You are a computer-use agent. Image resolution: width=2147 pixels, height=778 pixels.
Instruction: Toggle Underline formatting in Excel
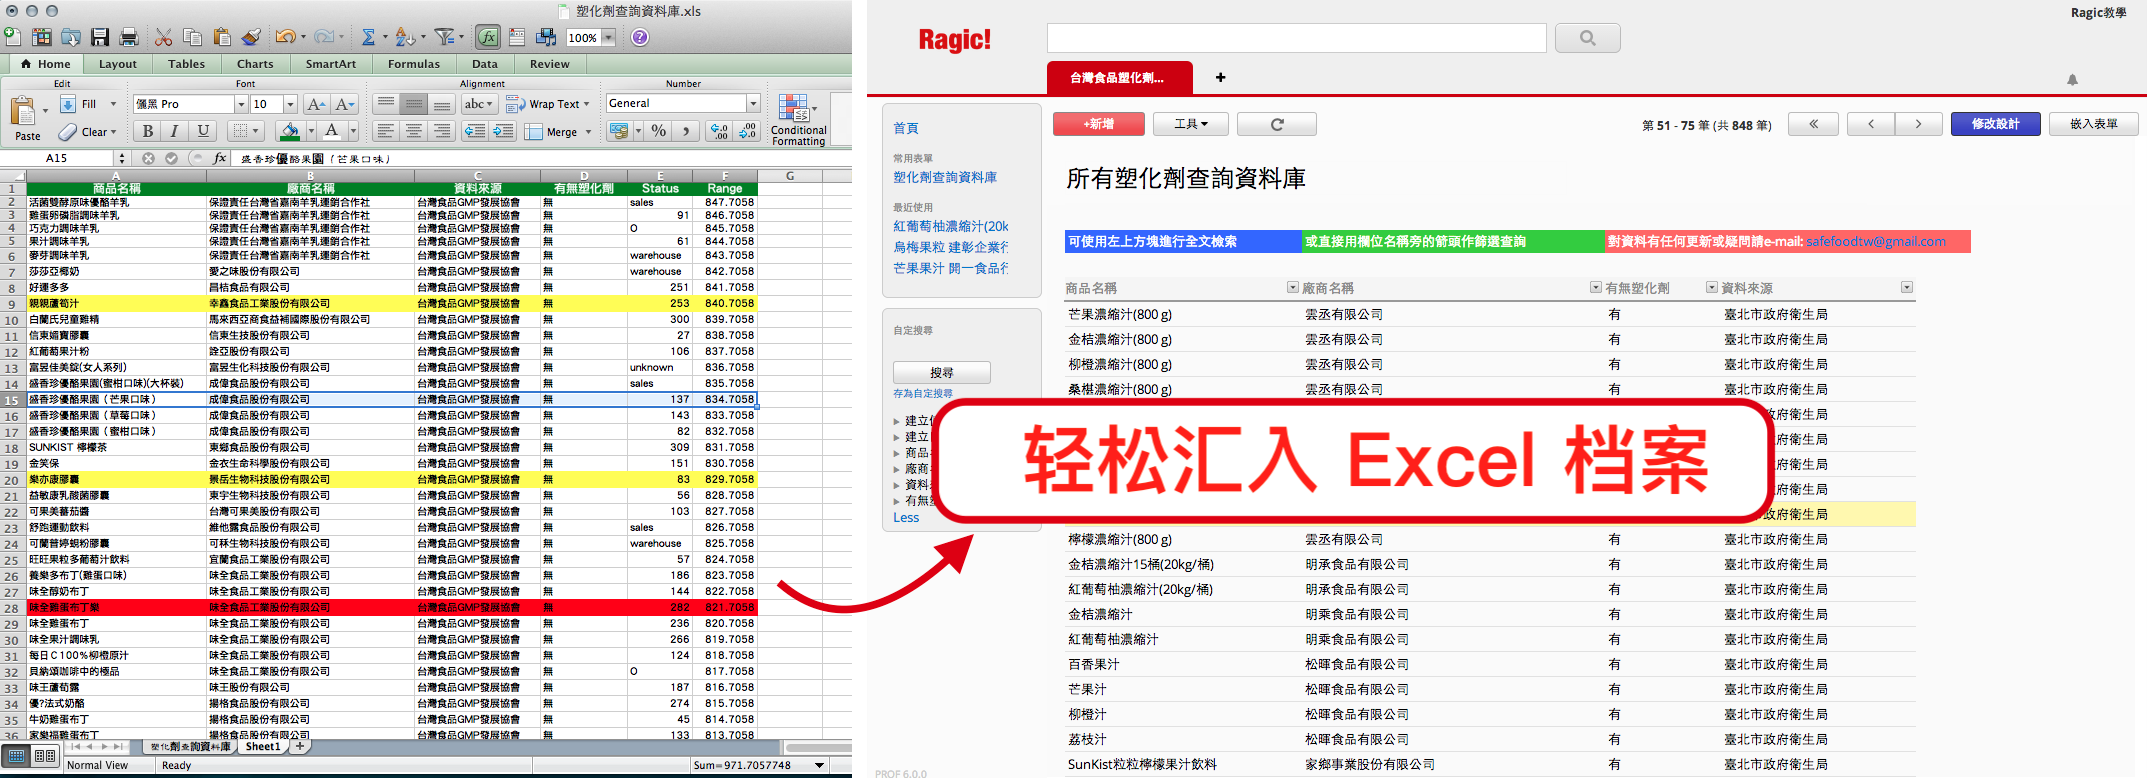pos(203,131)
